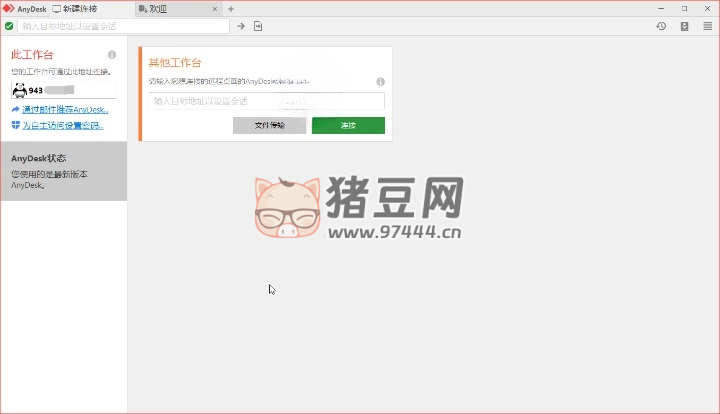Open the address book icon
The width and height of the screenshot is (720, 414).
pyautogui.click(x=684, y=26)
